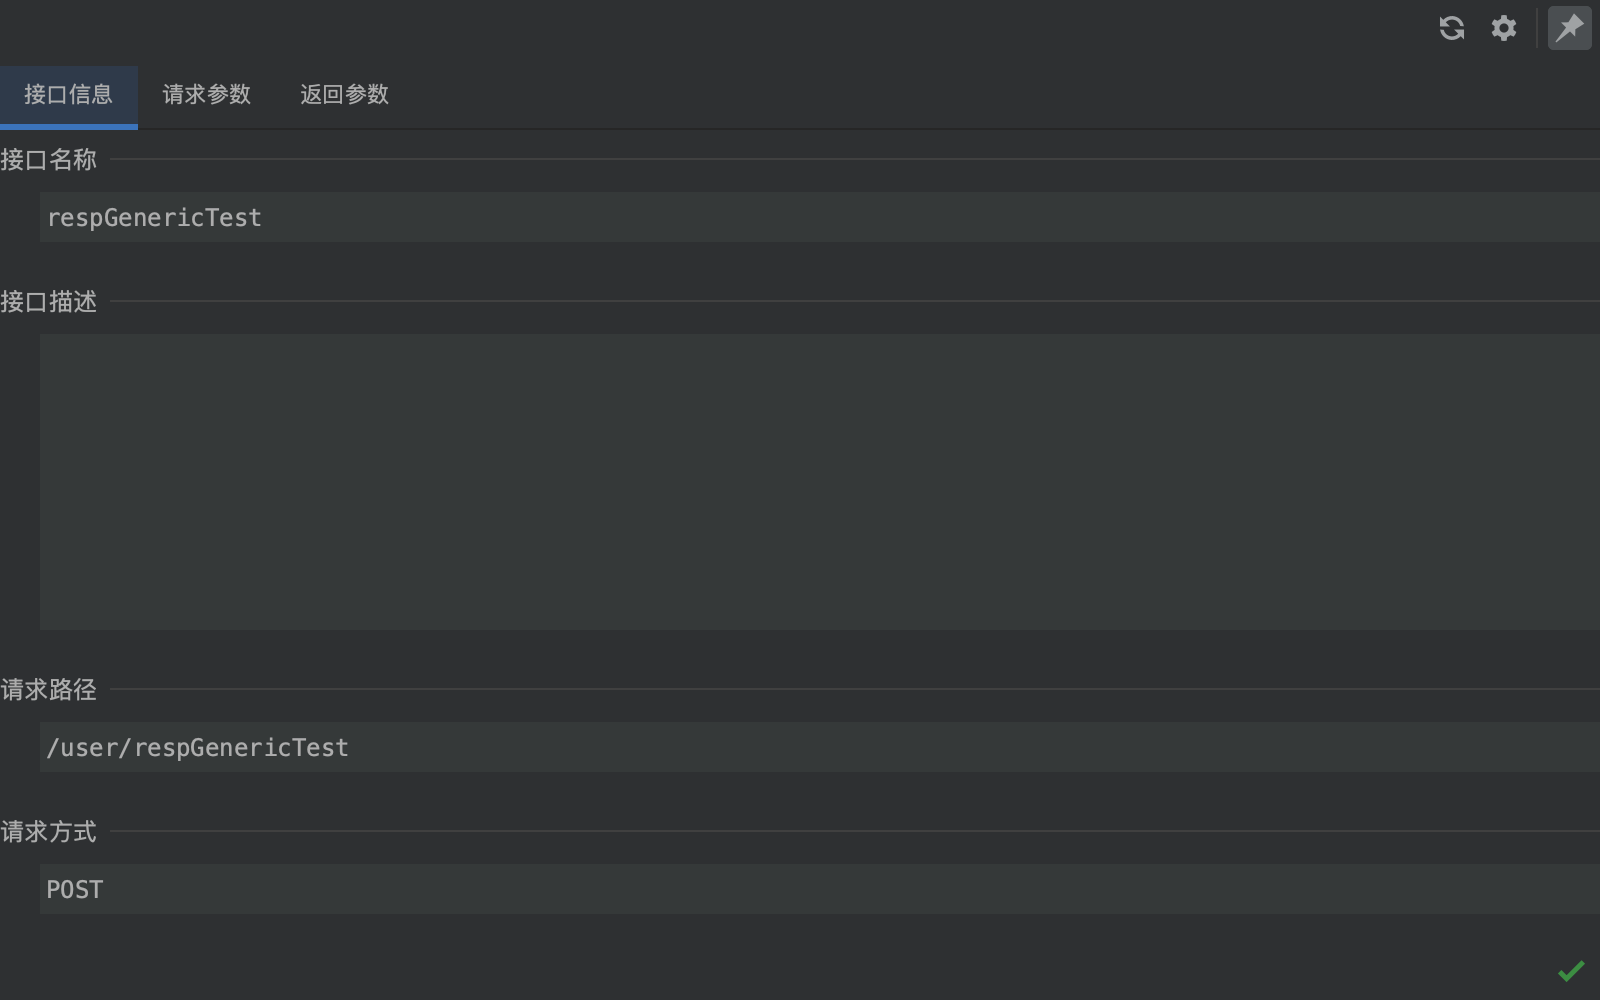Select the 返回参数 tab

(344, 95)
